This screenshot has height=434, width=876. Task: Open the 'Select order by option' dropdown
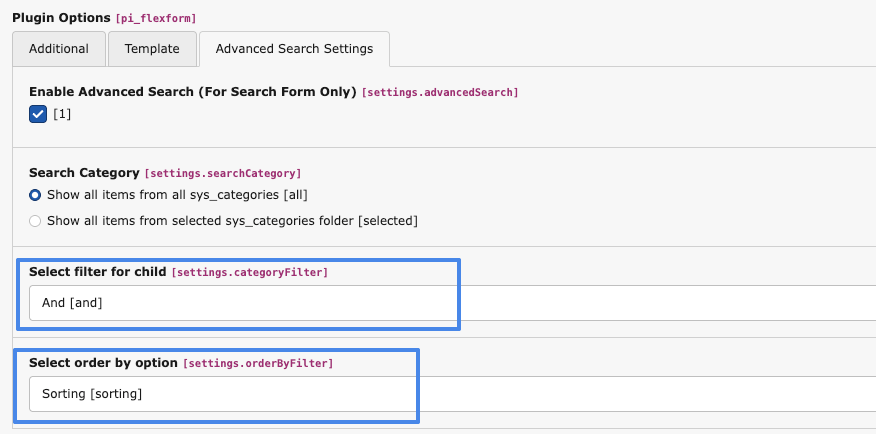(453, 394)
